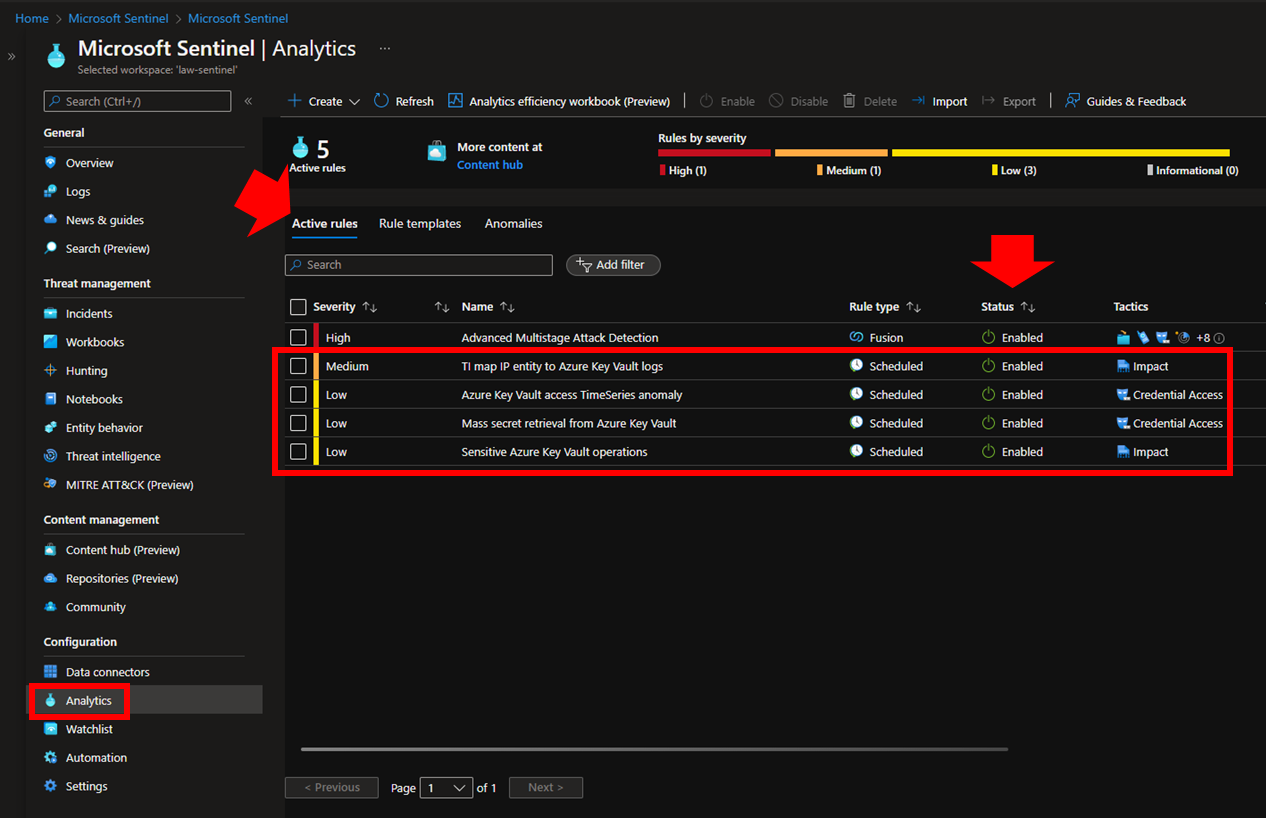Click the Medium (1) severity legend
This screenshot has width=1266, height=818.
(849, 171)
